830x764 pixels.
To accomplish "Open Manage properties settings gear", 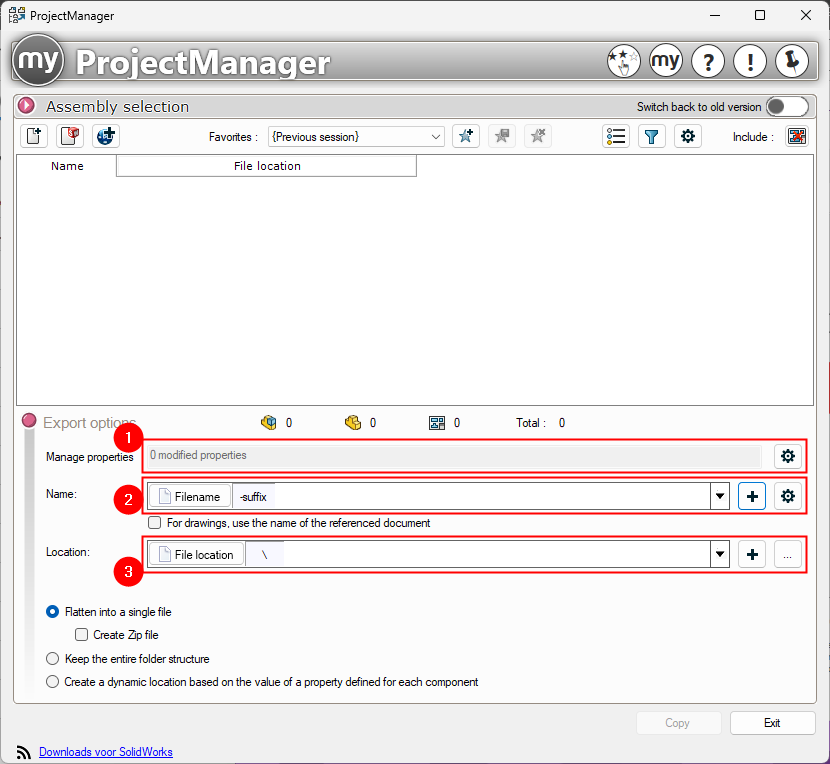I will pos(788,456).
